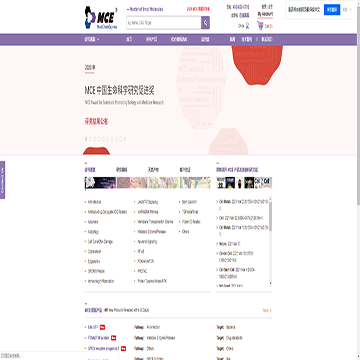The width and height of the screenshot is (360, 360).
Task: Select the last carousel indicator dot
Action: 125,139
